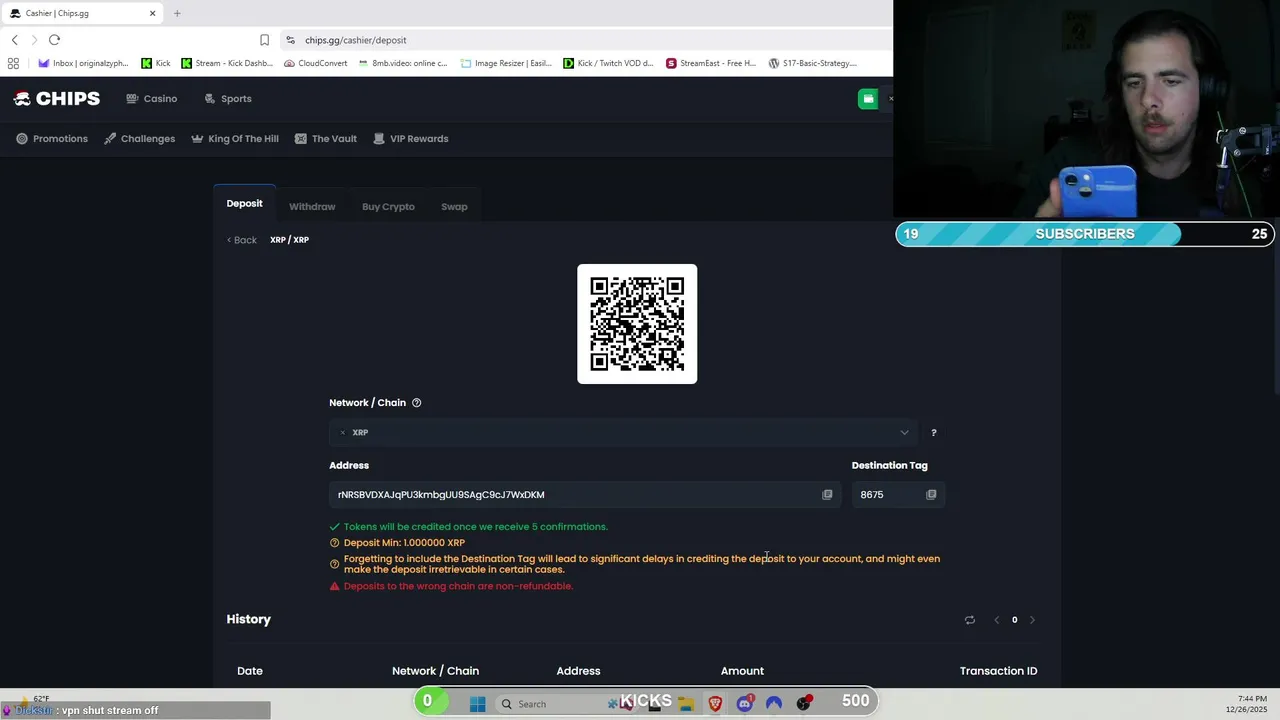1280x720 pixels.
Task: Click the deposit QR code
Action: 637,324
